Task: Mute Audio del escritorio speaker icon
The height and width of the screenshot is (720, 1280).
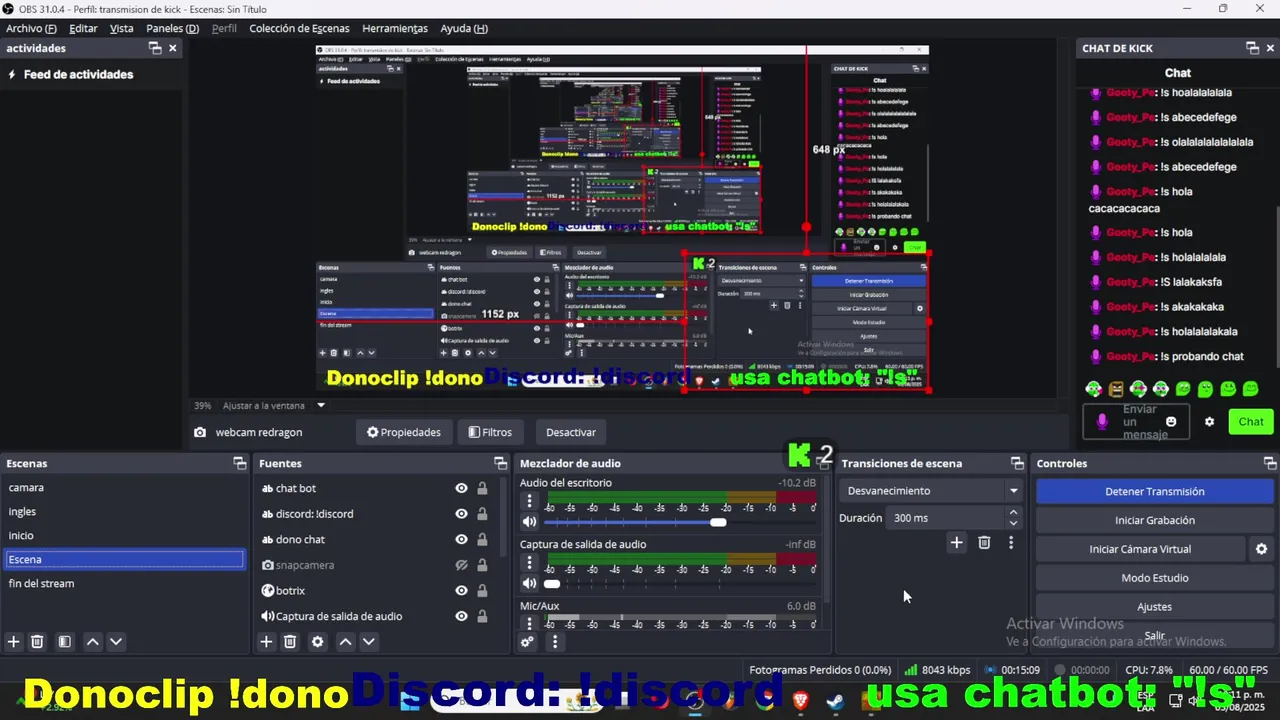Action: tap(530, 522)
